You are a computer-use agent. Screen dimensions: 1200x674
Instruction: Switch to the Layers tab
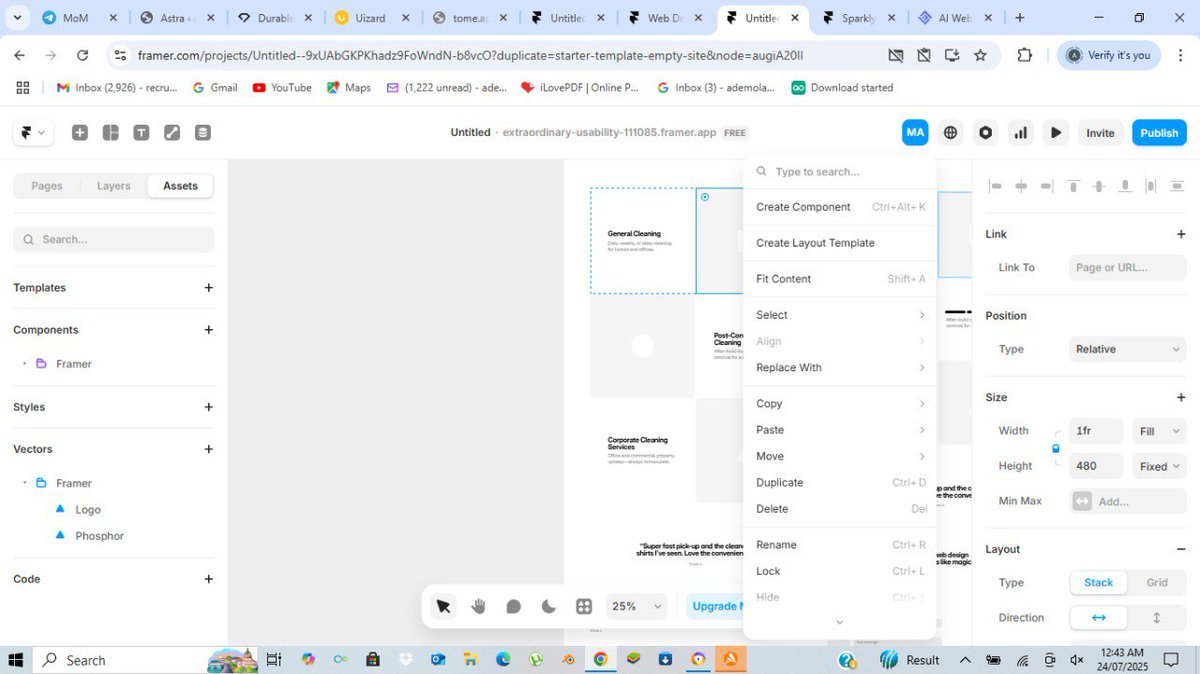click(114, 186)
